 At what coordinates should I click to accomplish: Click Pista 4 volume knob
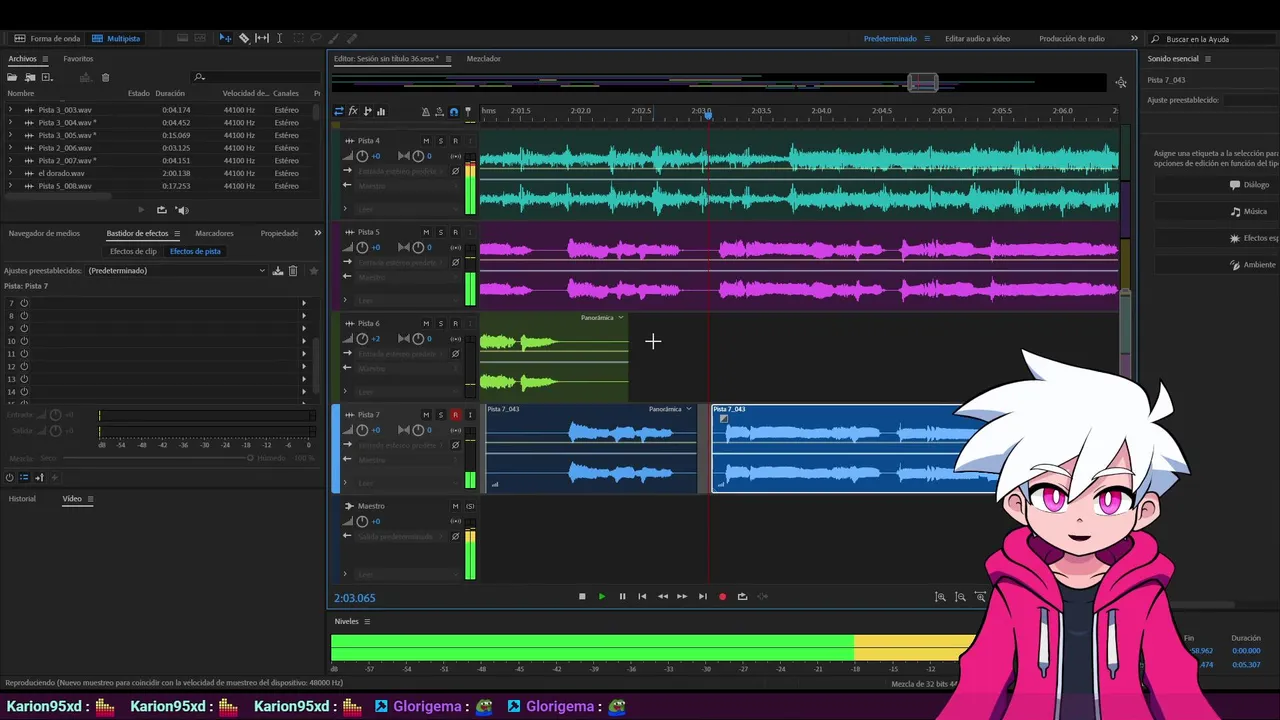(362, 156)
